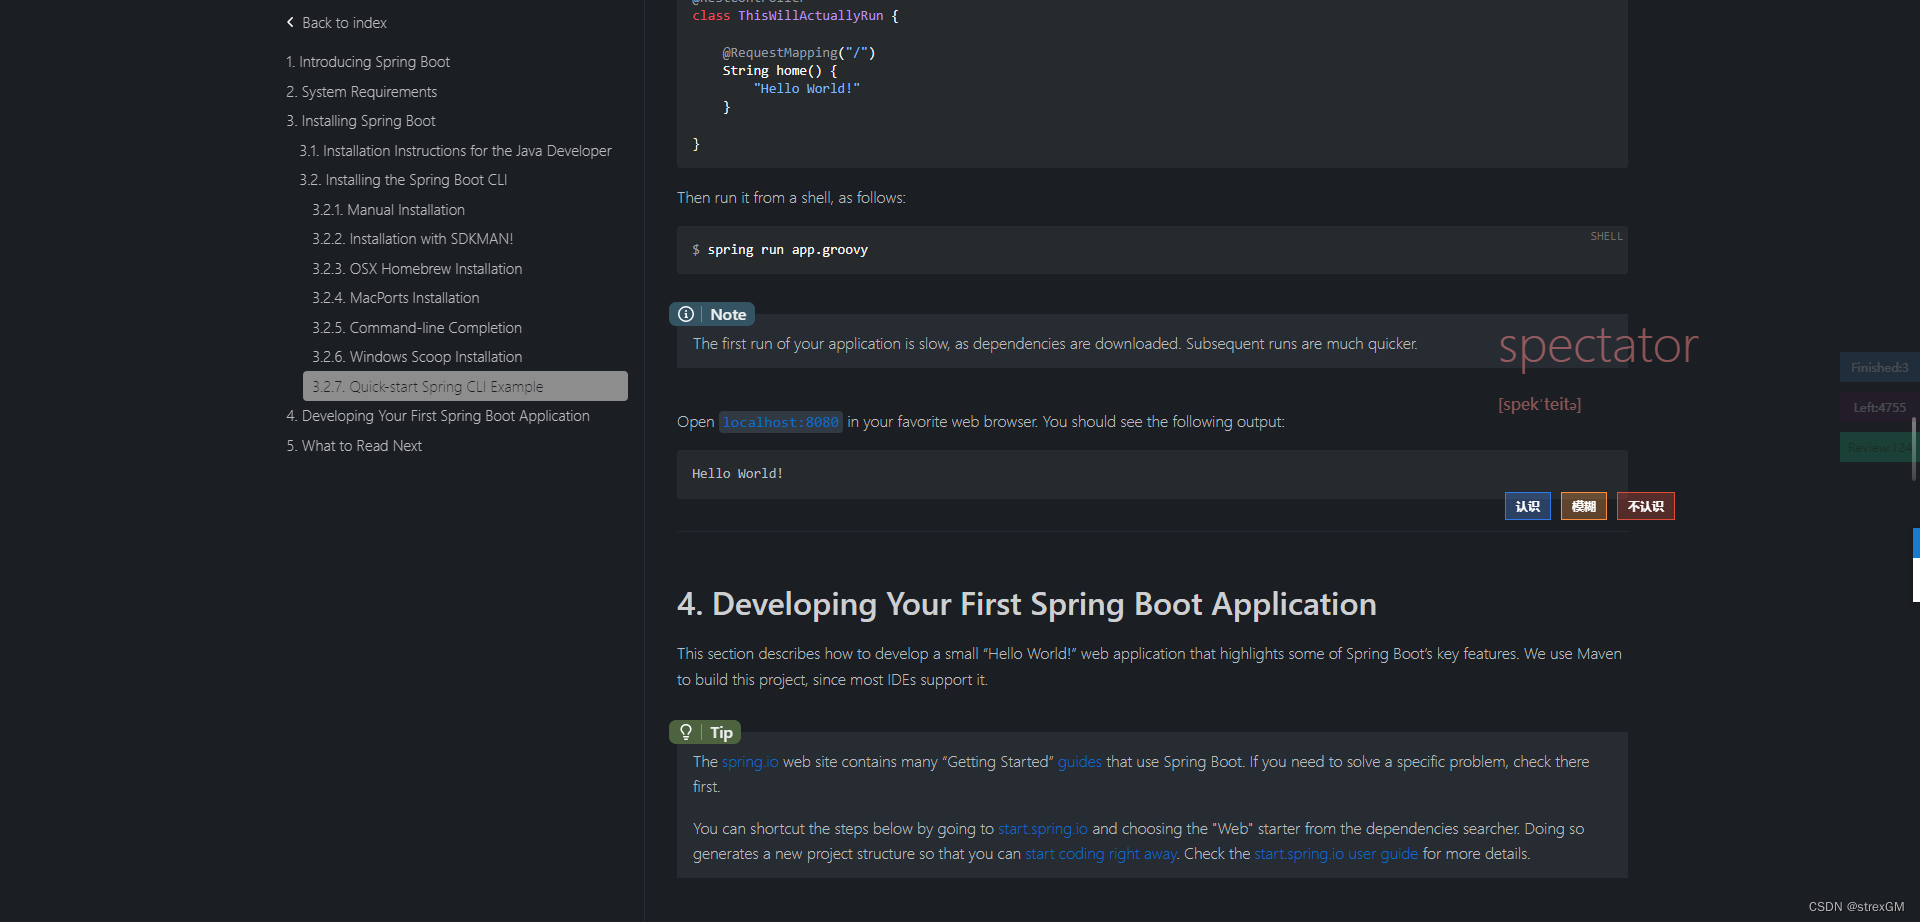Open Developing Your First Spring Boot Application
The height and width of the screenshot is (922, 1920).
pos(438,416)
